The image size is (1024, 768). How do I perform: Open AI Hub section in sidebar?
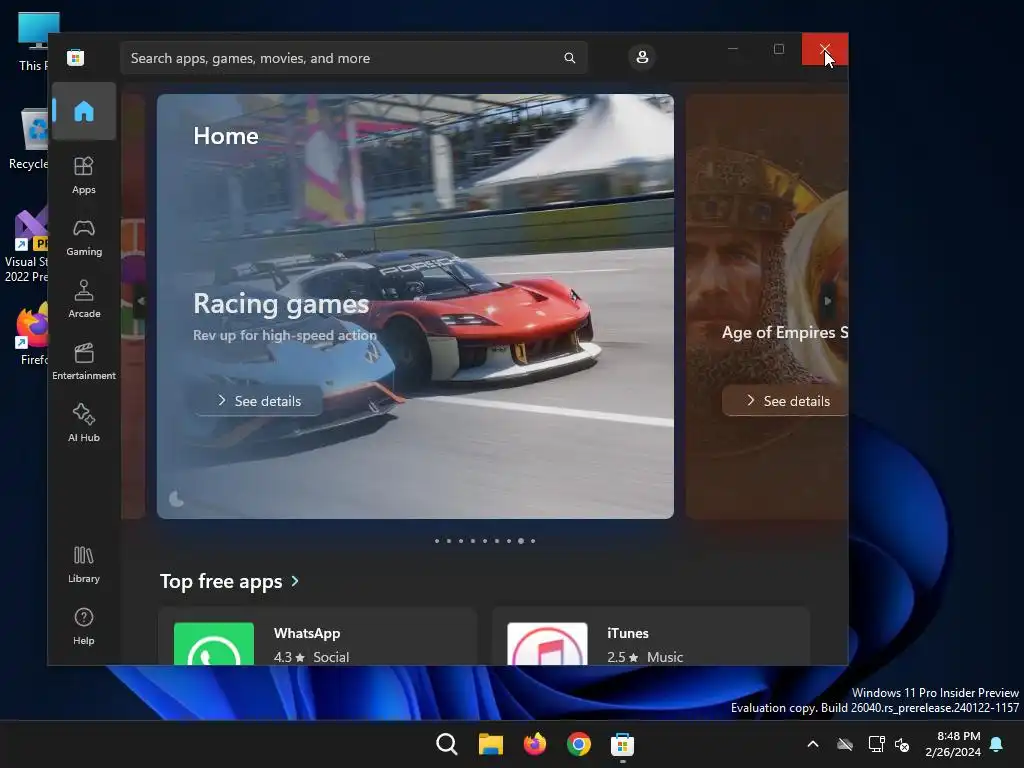tap(84, 423)
